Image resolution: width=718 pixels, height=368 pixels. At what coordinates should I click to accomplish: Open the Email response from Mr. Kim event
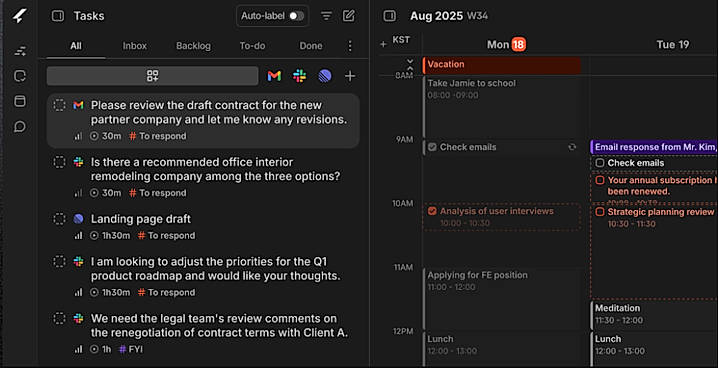[x=654, y=147]
